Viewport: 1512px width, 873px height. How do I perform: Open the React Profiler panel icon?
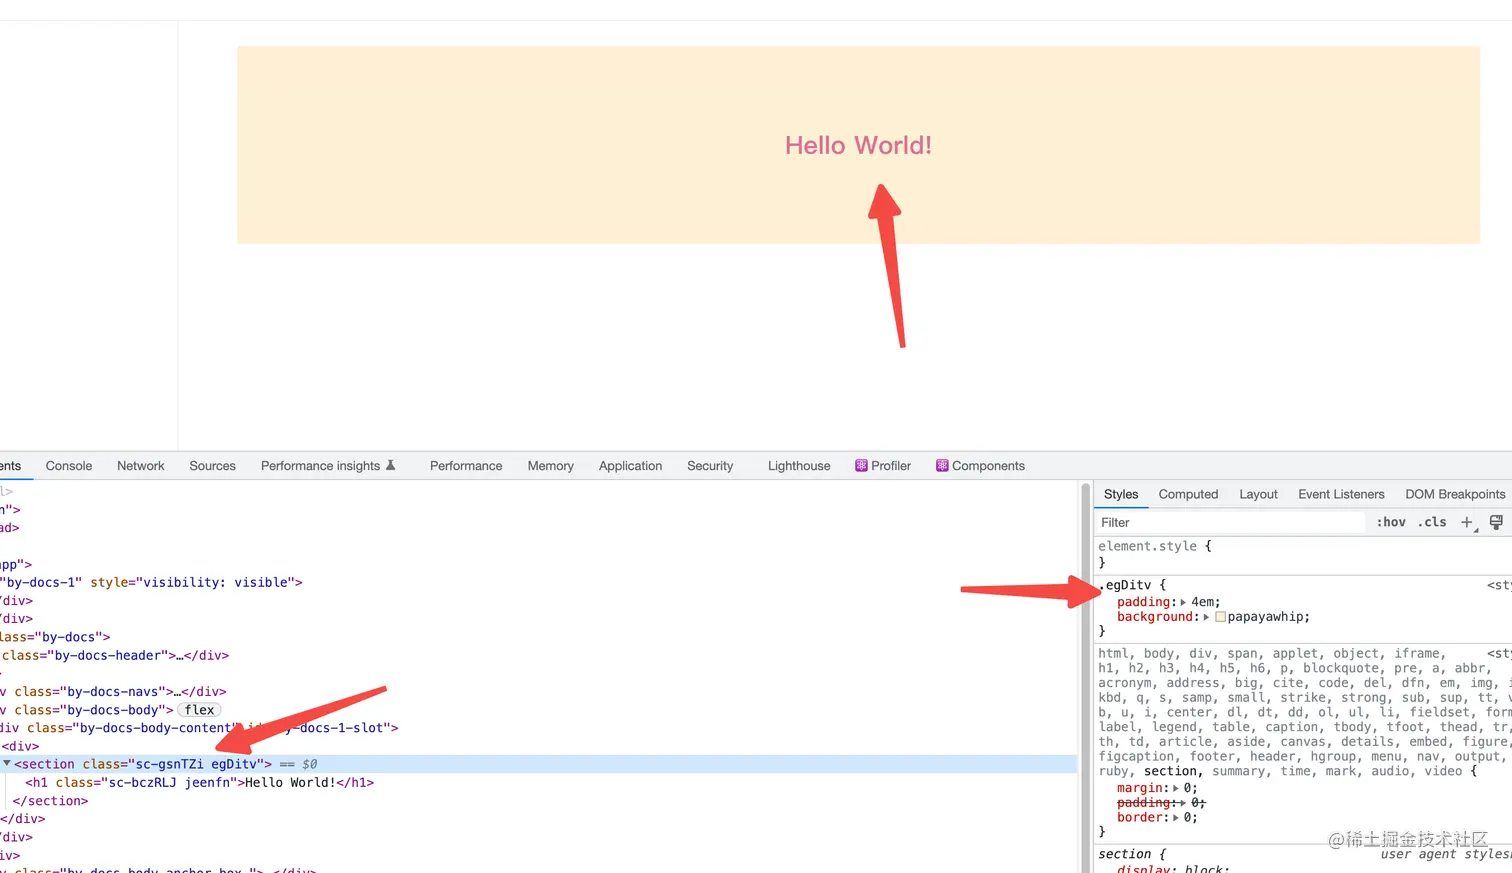861,465
